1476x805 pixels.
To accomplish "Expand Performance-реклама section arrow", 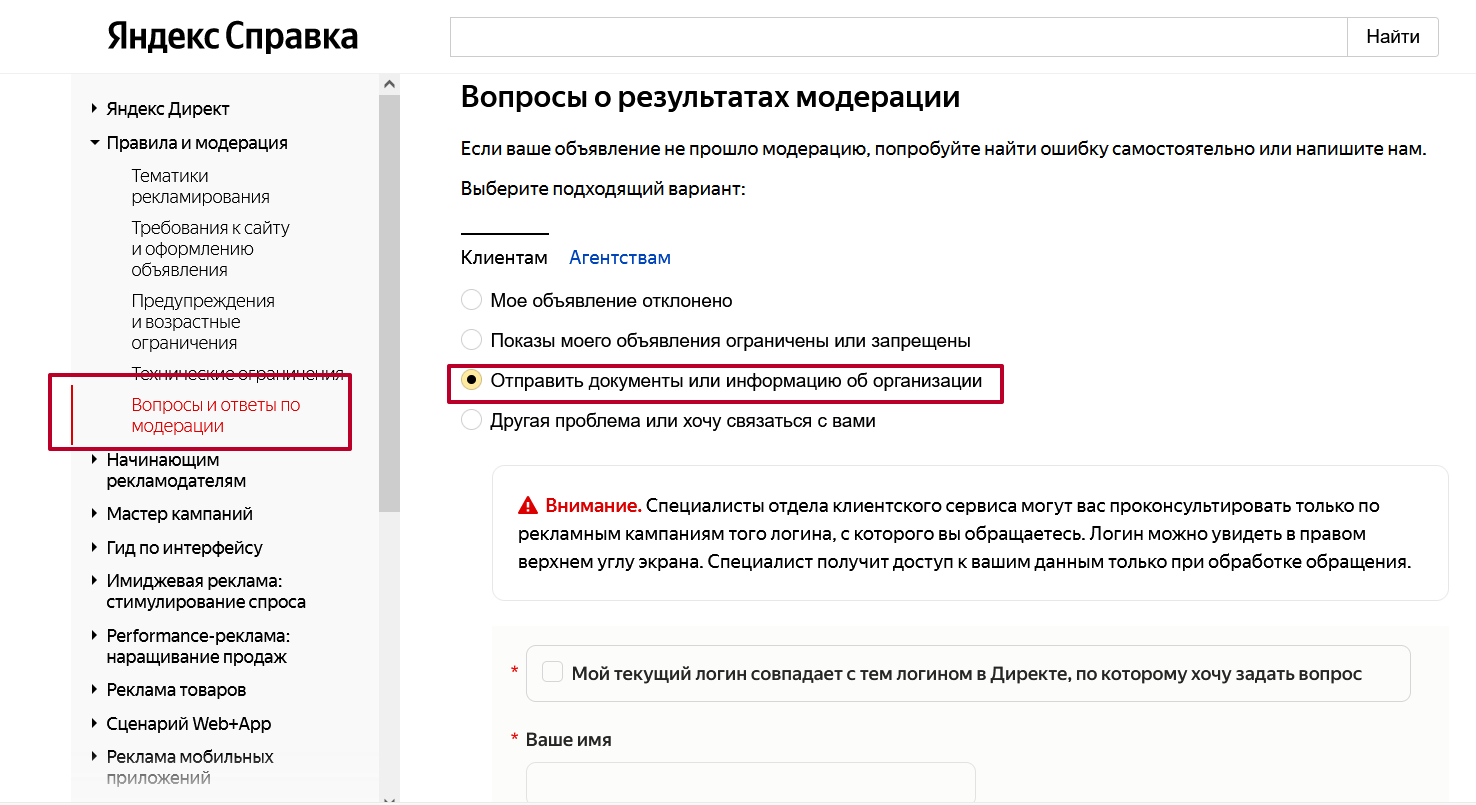I will click(x=94, y=636).
